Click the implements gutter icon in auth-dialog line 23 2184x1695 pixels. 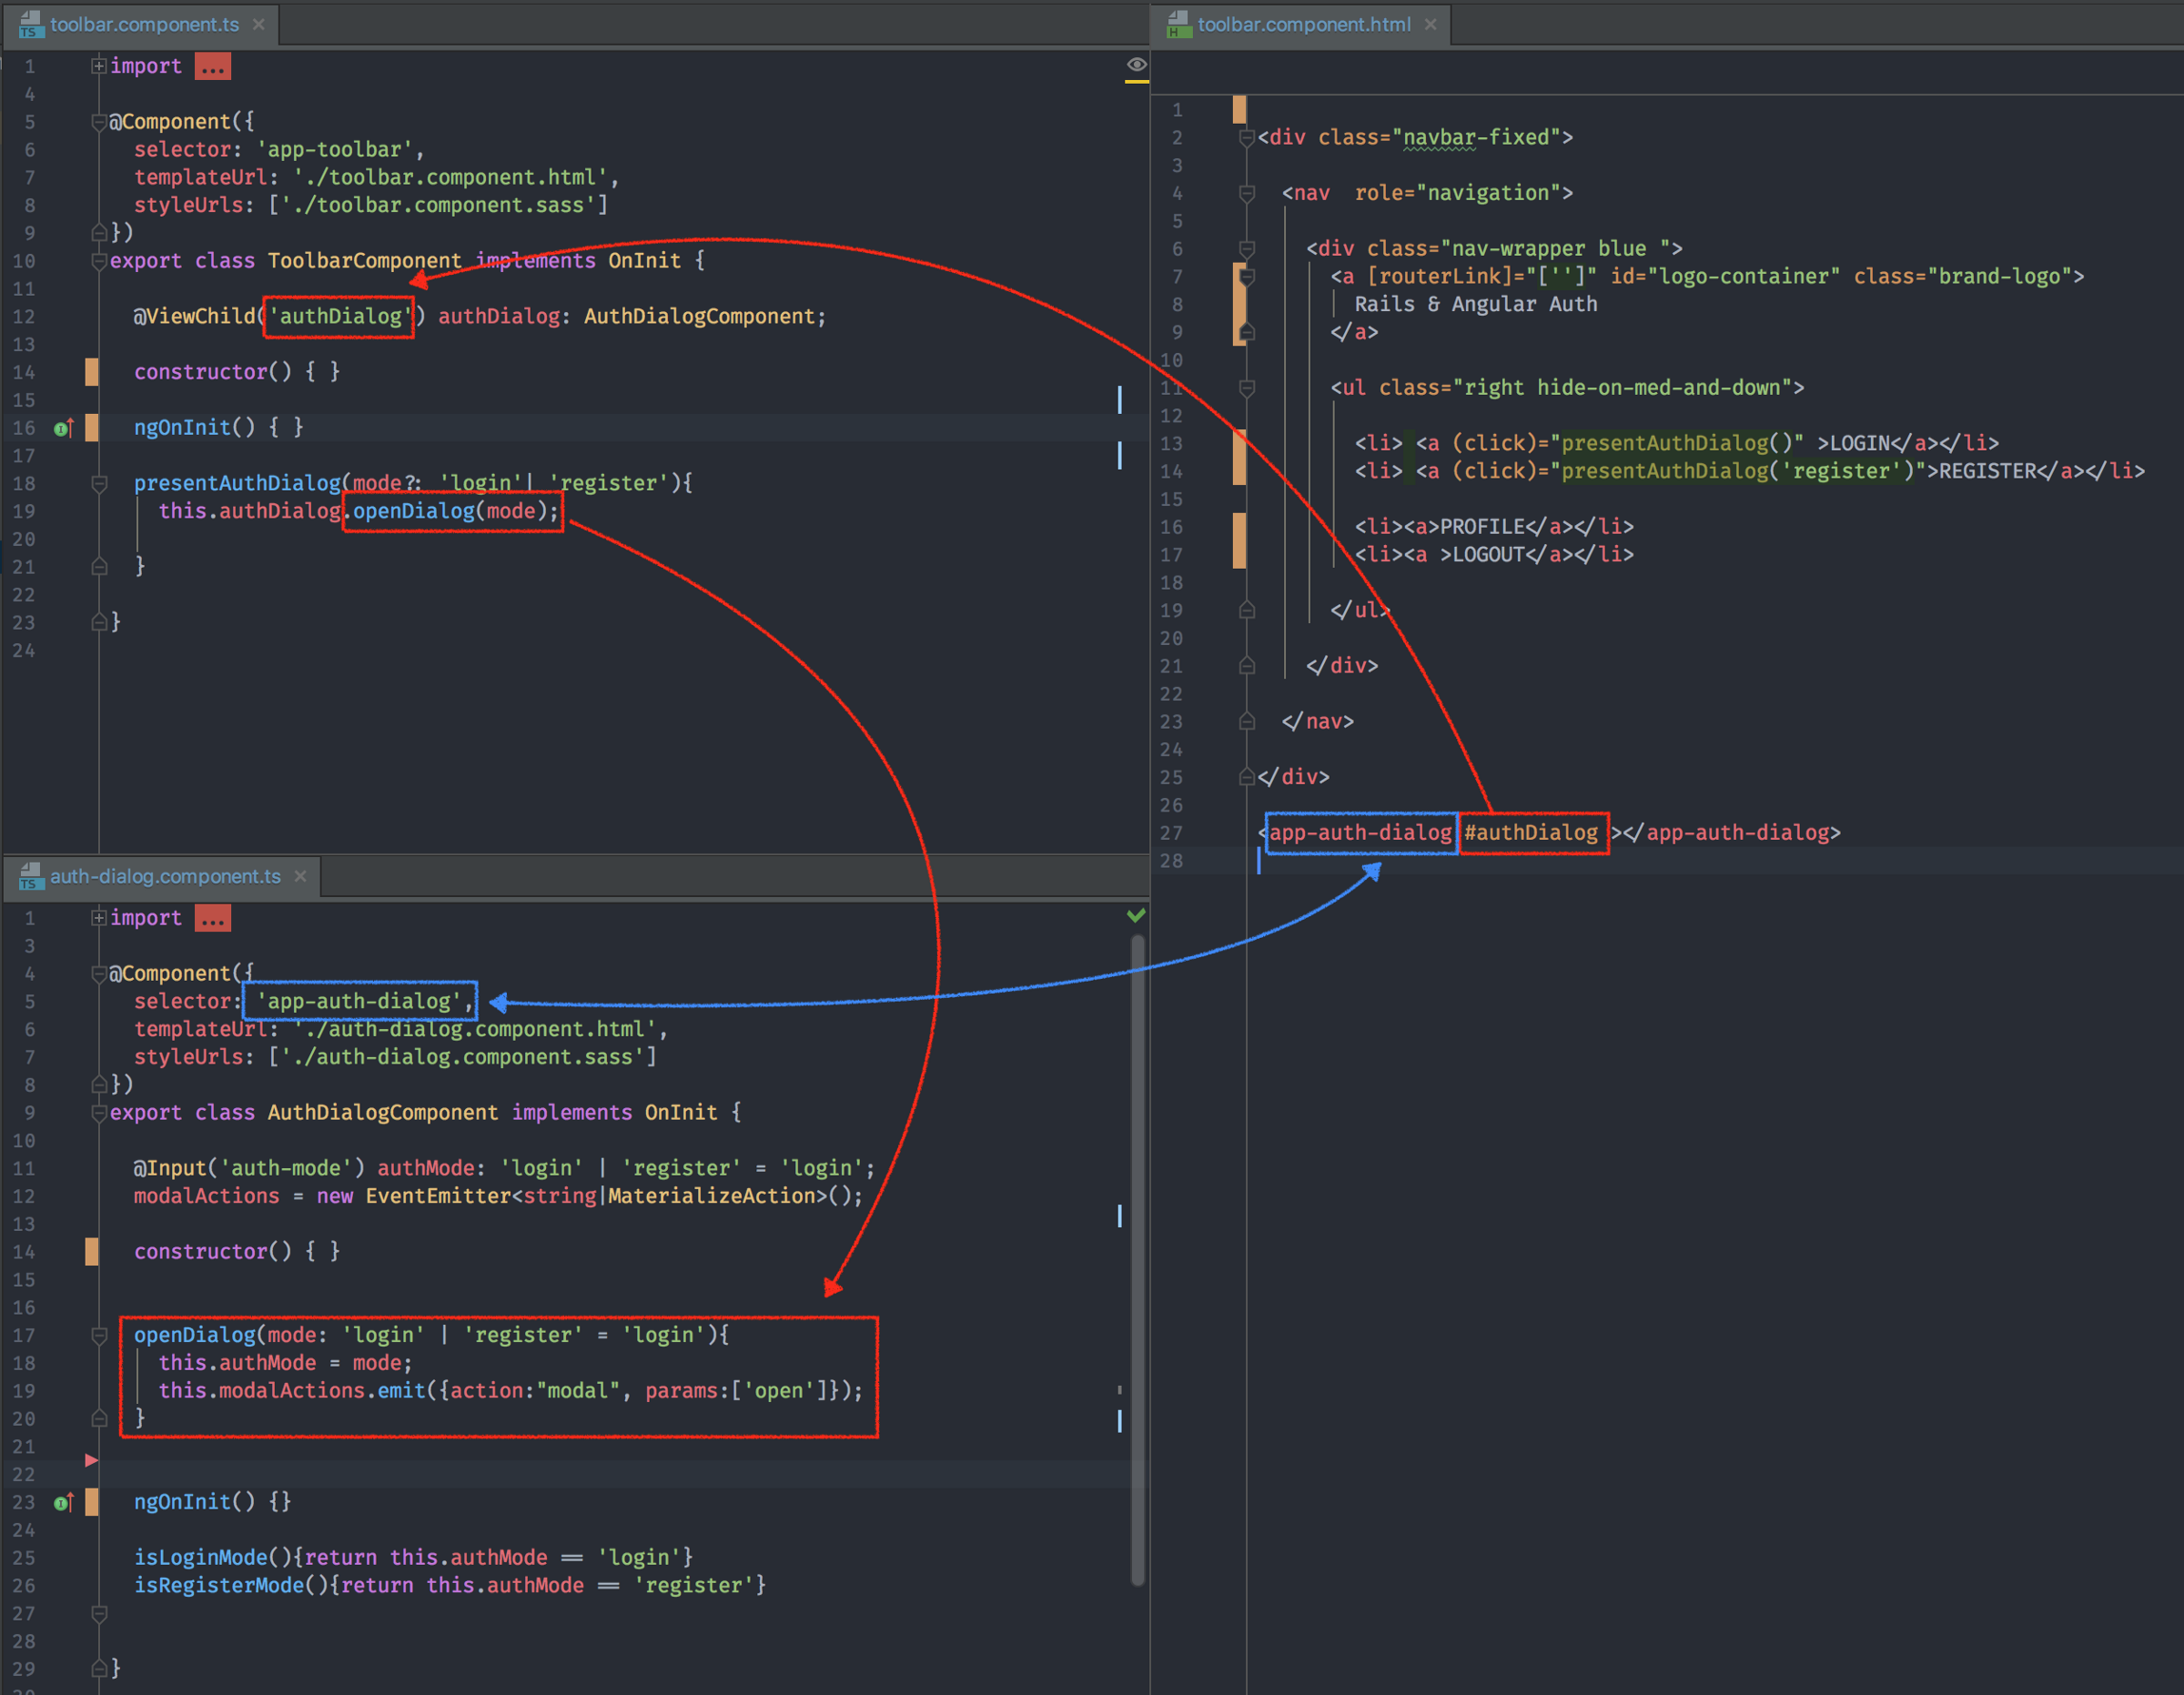(63, 1502)
